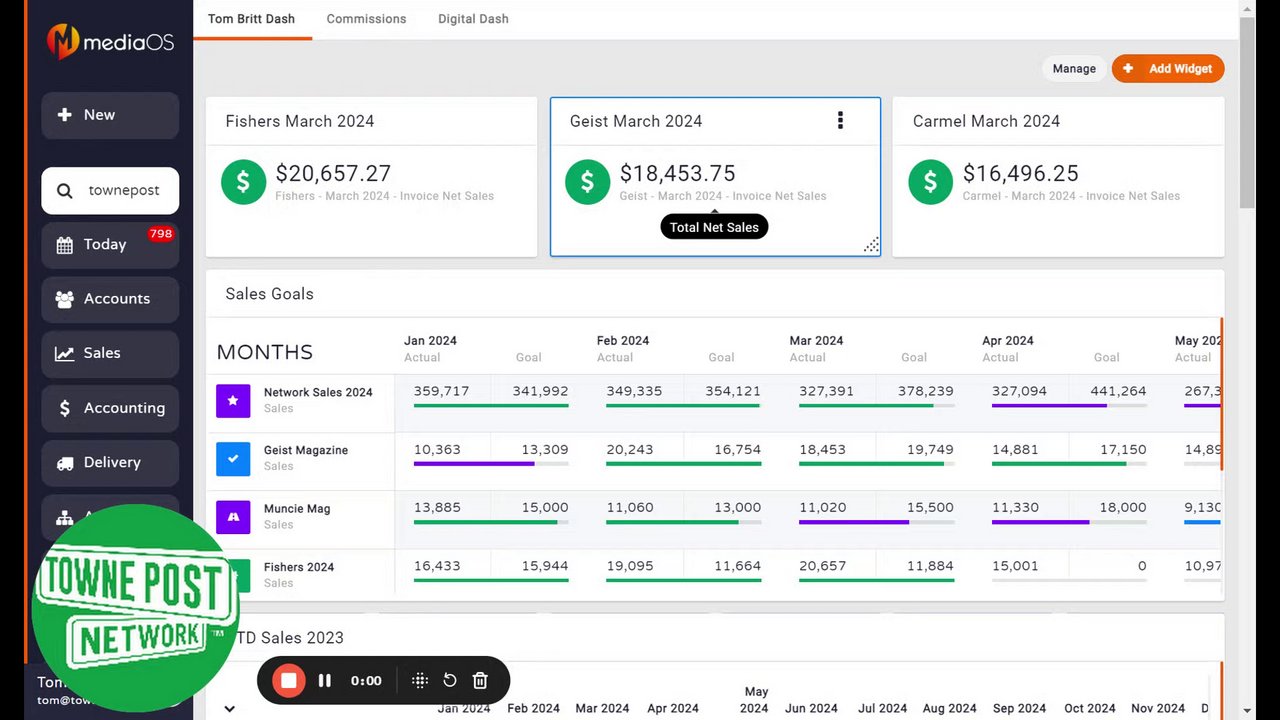
Task: Click the 798 notification badge on Today
Action: click(161, 234)
